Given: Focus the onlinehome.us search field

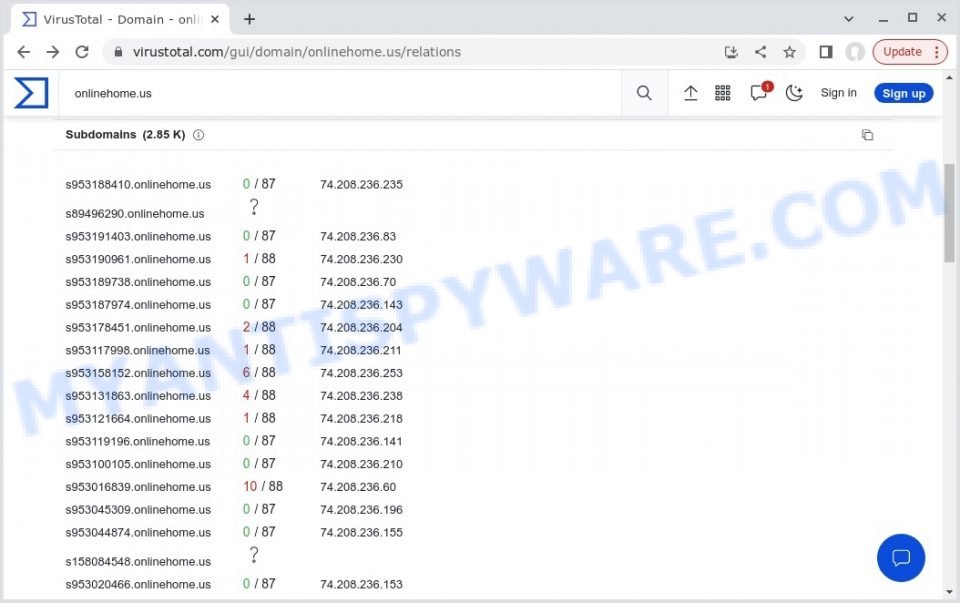Looking at the screenshot, I should pos(340,93).
